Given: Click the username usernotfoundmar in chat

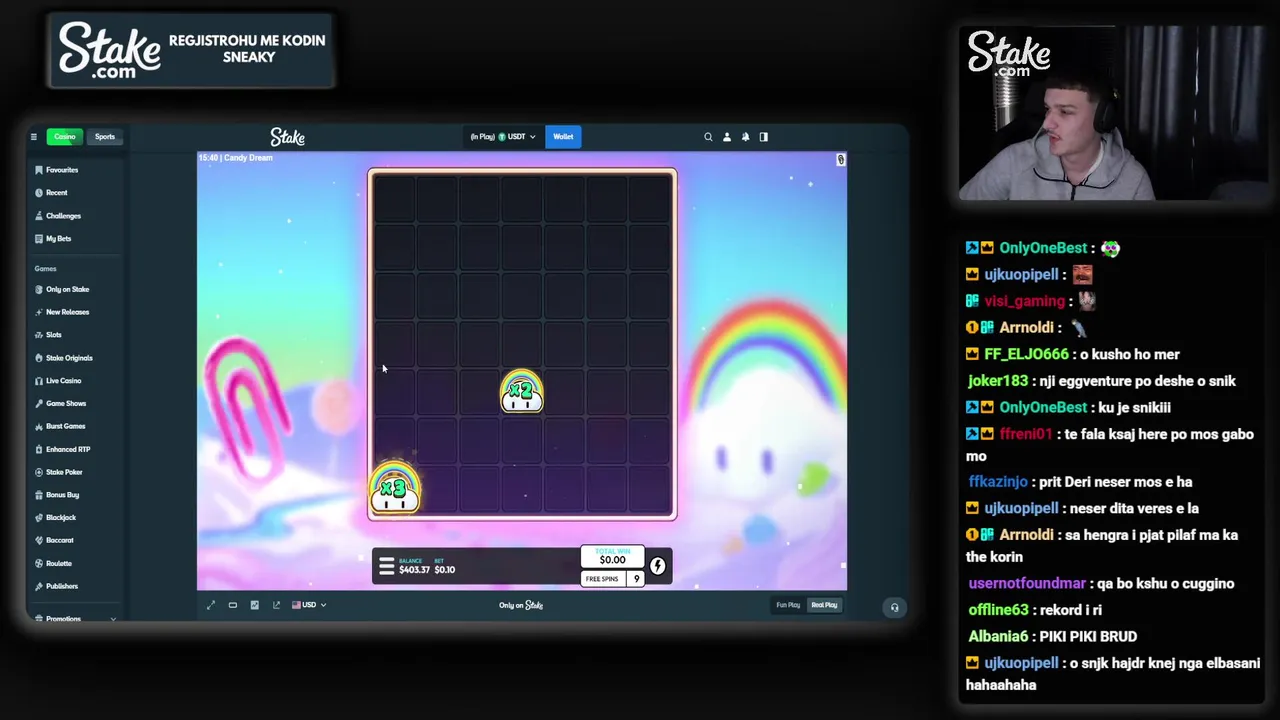Looking at the screenshot, I should [x=1027, y=583].
